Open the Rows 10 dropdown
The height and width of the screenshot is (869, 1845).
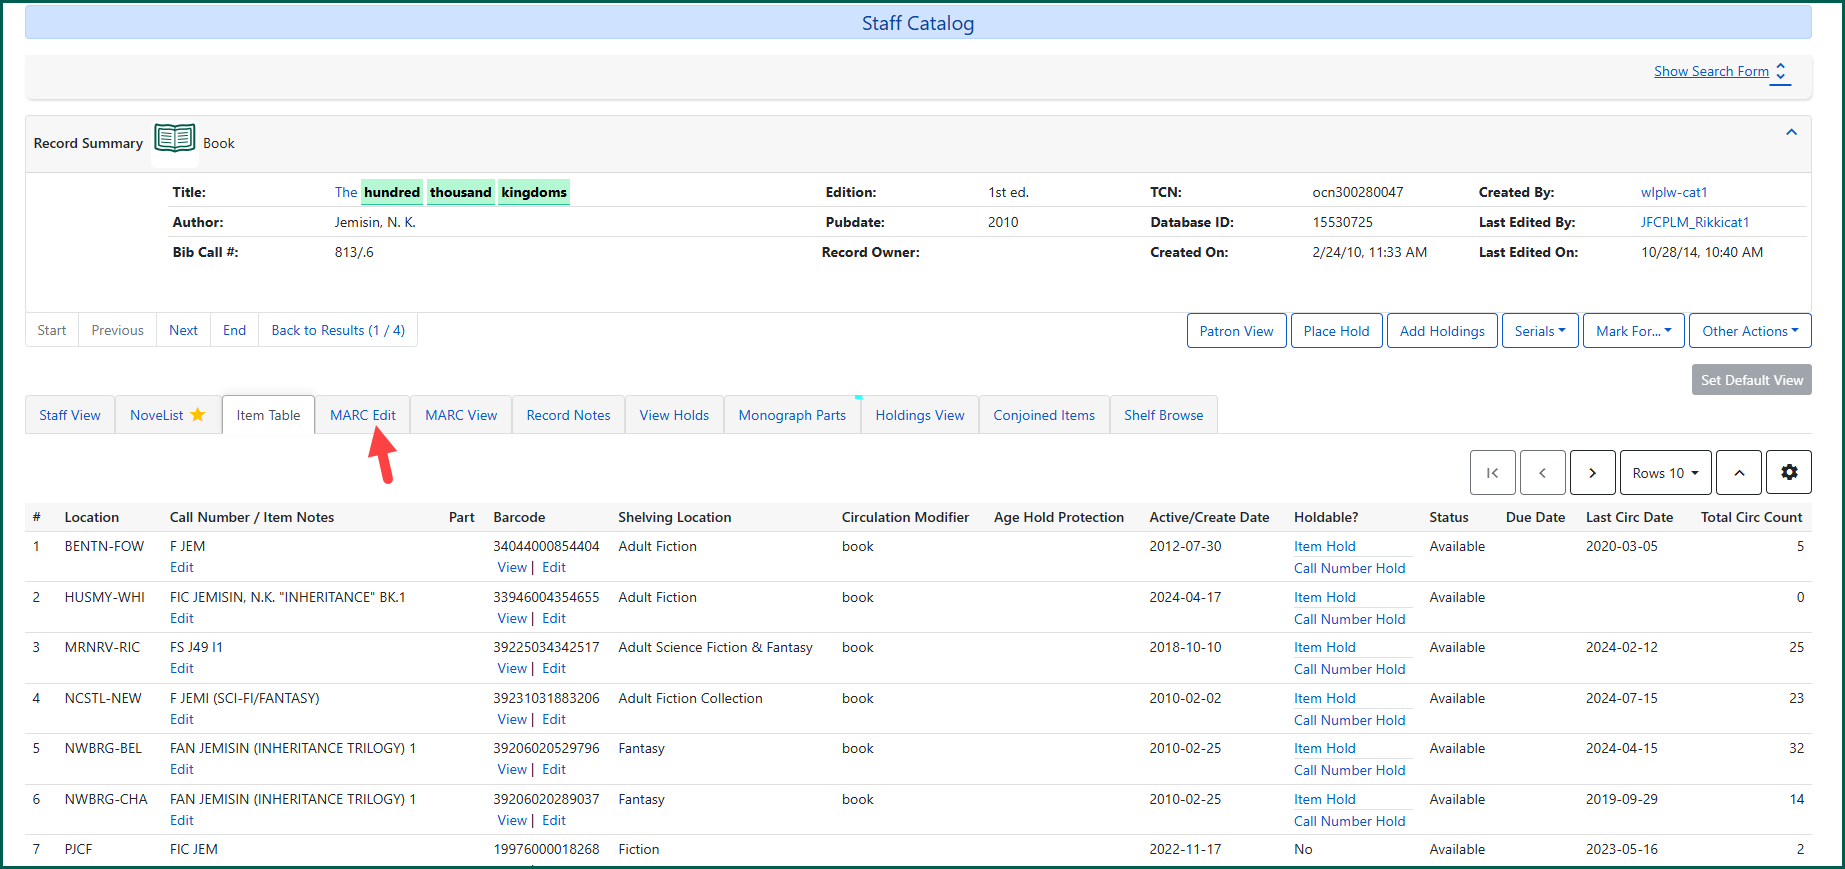click(1665, 473)
